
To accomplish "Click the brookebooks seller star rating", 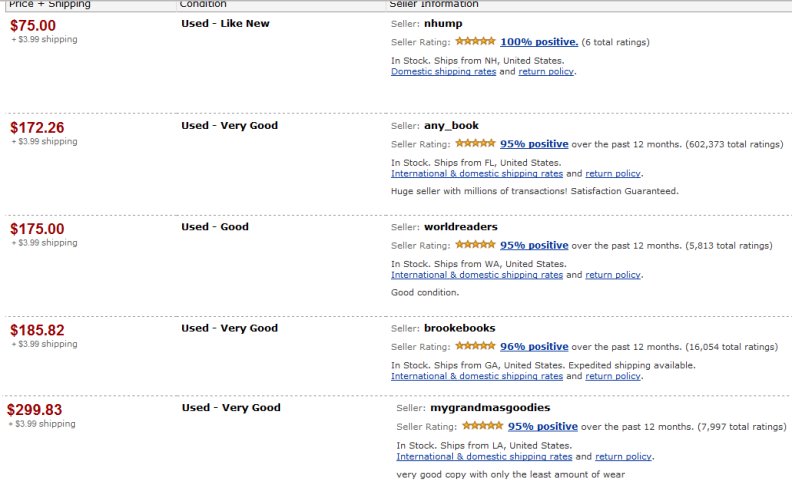I will pos(475,347).
